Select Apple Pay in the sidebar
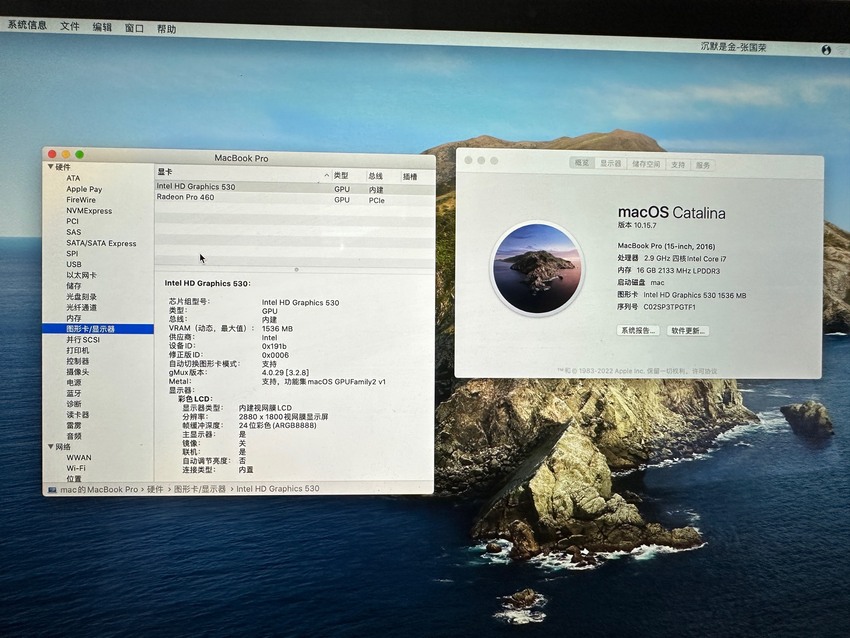Screen dimensions: 850x638 [x=84, y=189]
